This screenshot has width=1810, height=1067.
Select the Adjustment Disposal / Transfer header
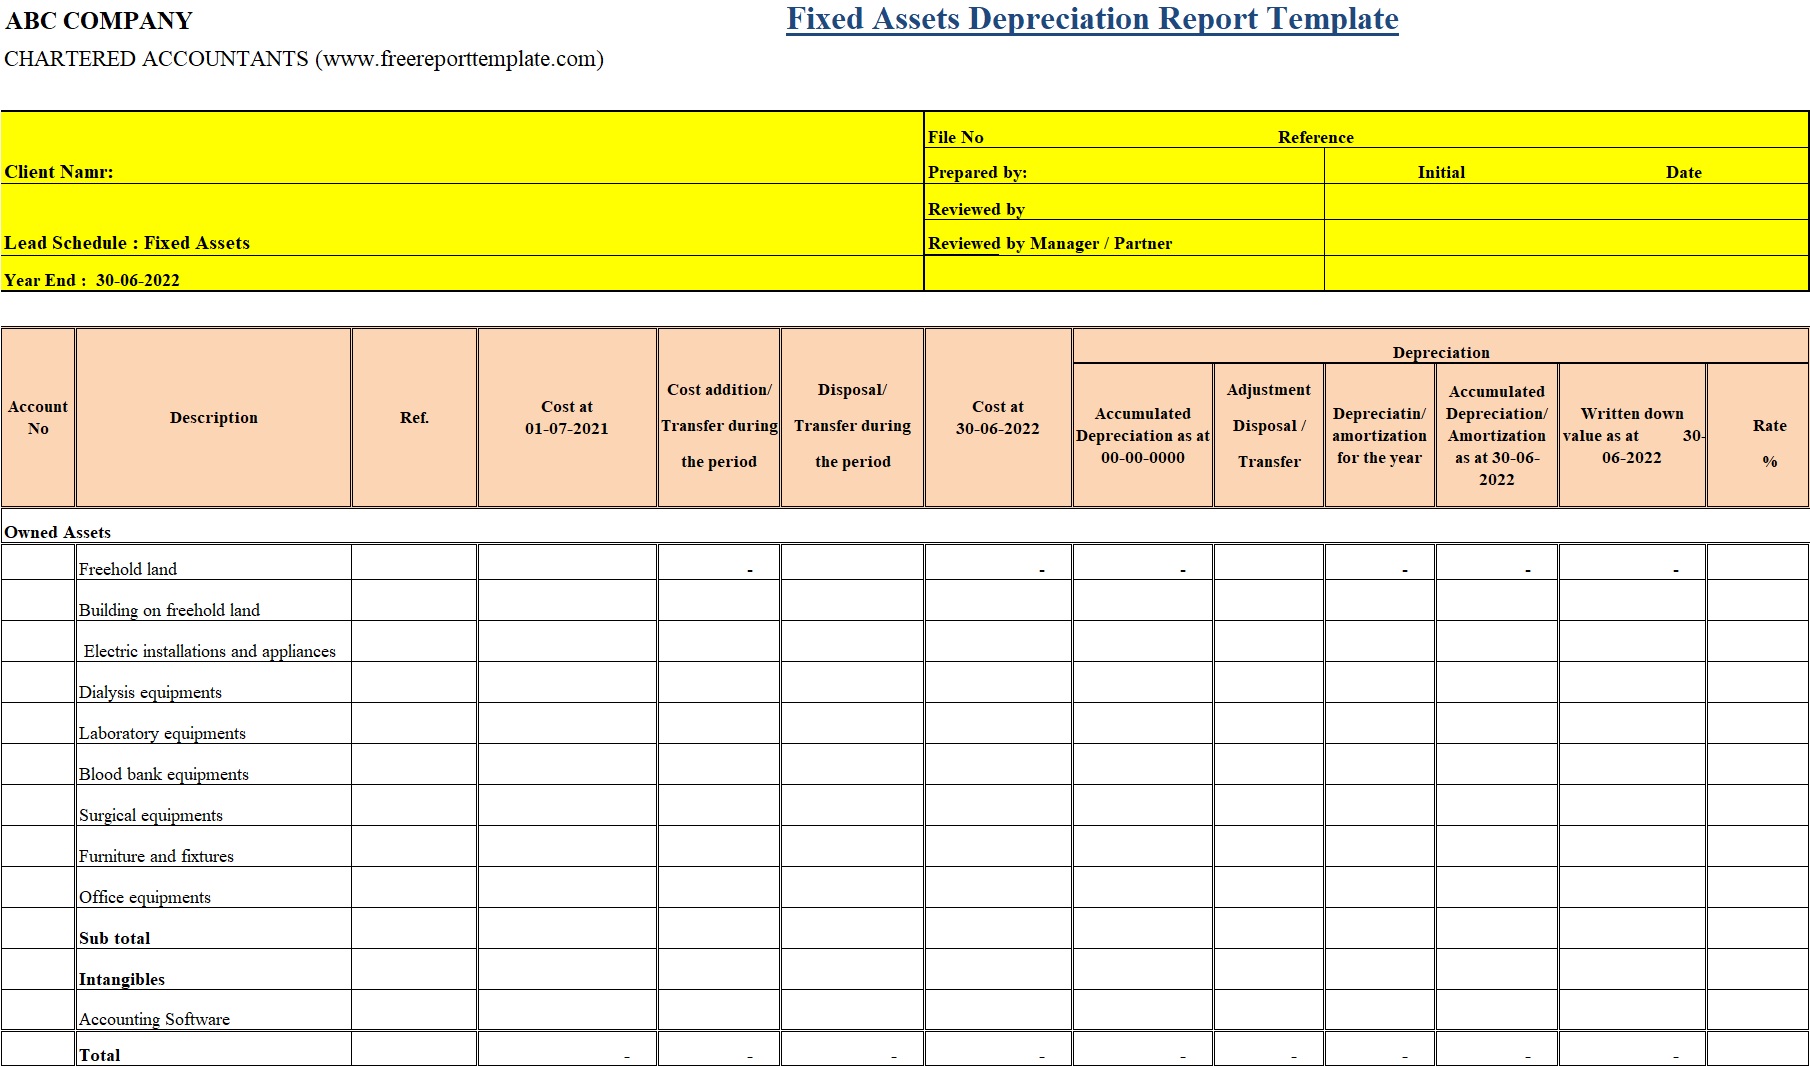pyautogui.click(x=1269, y=436)
